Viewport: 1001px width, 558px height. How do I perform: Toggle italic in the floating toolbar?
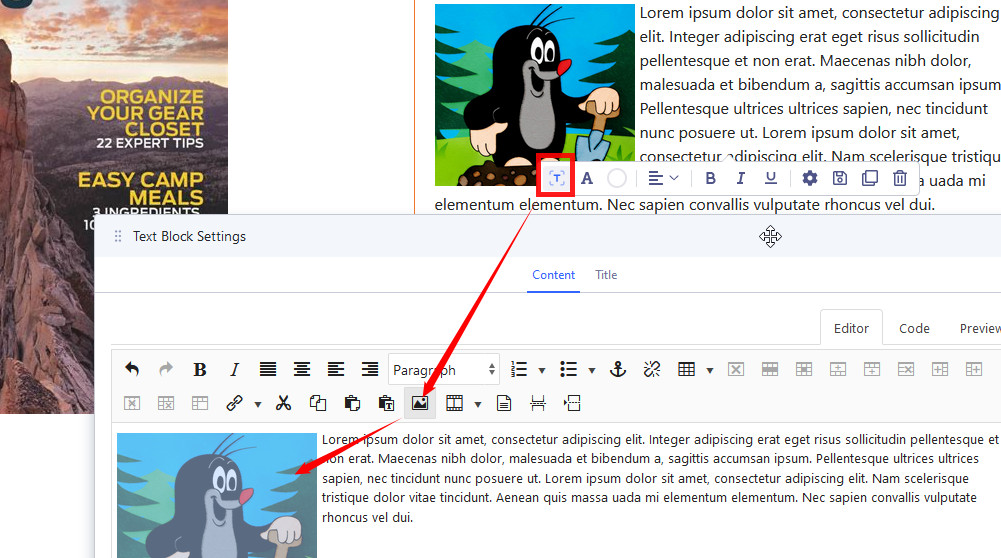[740, 178]
